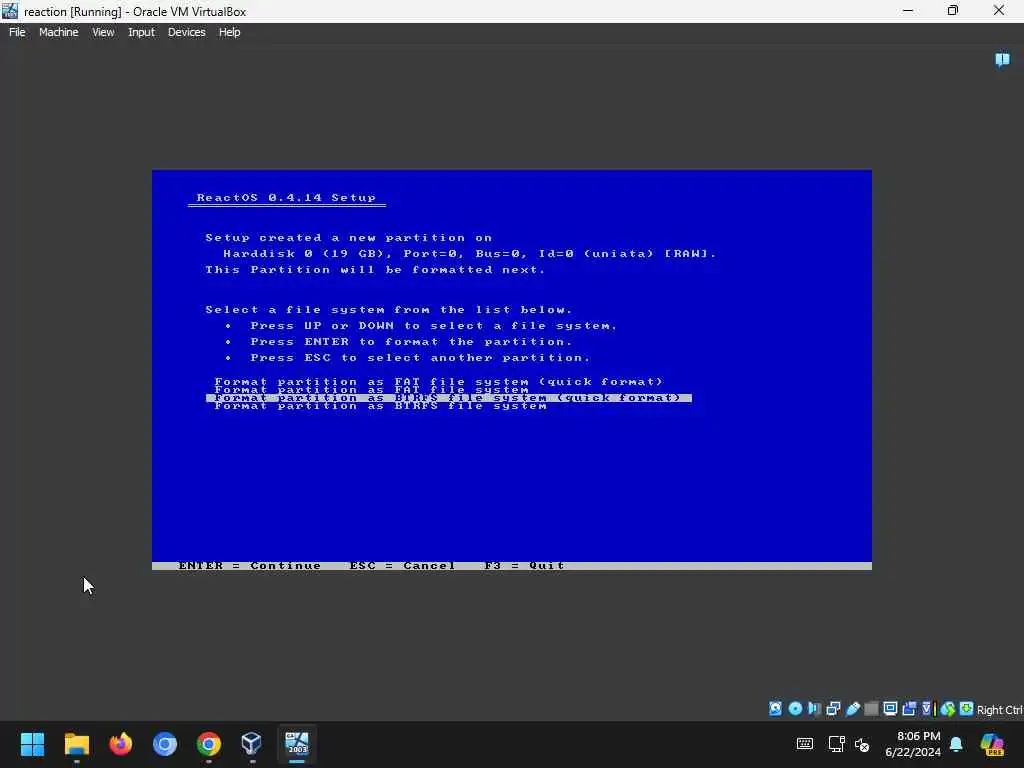Open the View menu
This screenshot has width=1024, height=768.
point(103,32)
